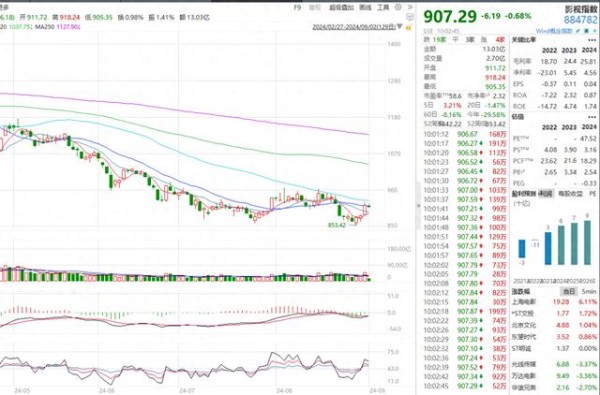Open the date range dropdown 2024/02/27-2024/09/02
This screenshot has width=600, height=395.
(357, 27)
